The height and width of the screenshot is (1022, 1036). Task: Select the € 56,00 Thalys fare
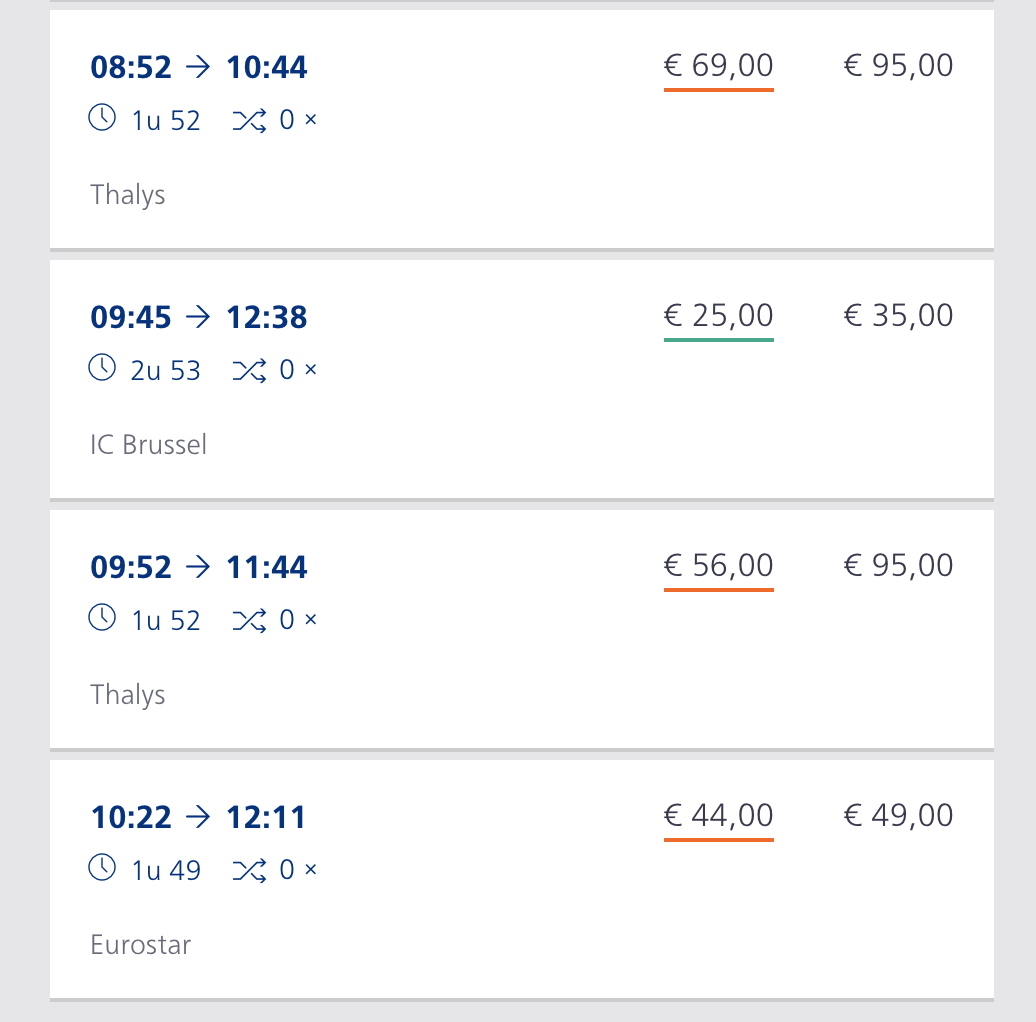click(718, 566)
